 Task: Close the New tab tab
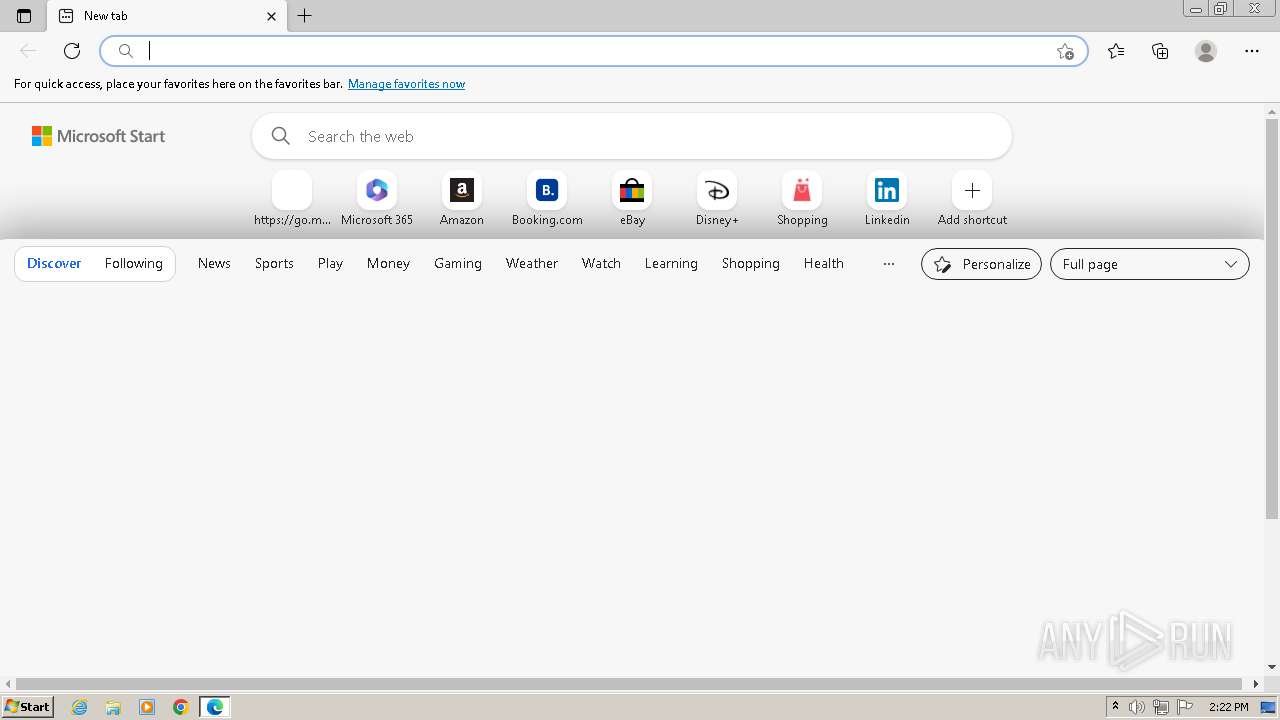point(271,16)
